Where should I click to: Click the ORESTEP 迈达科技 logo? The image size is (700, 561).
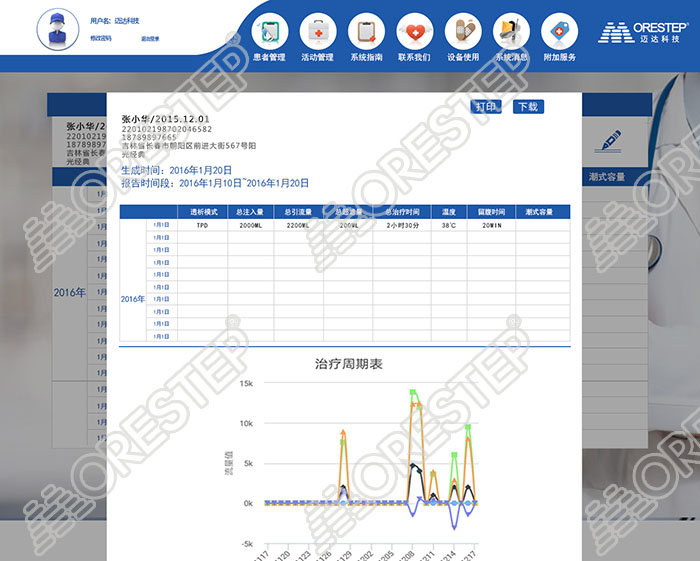[645, 31]
